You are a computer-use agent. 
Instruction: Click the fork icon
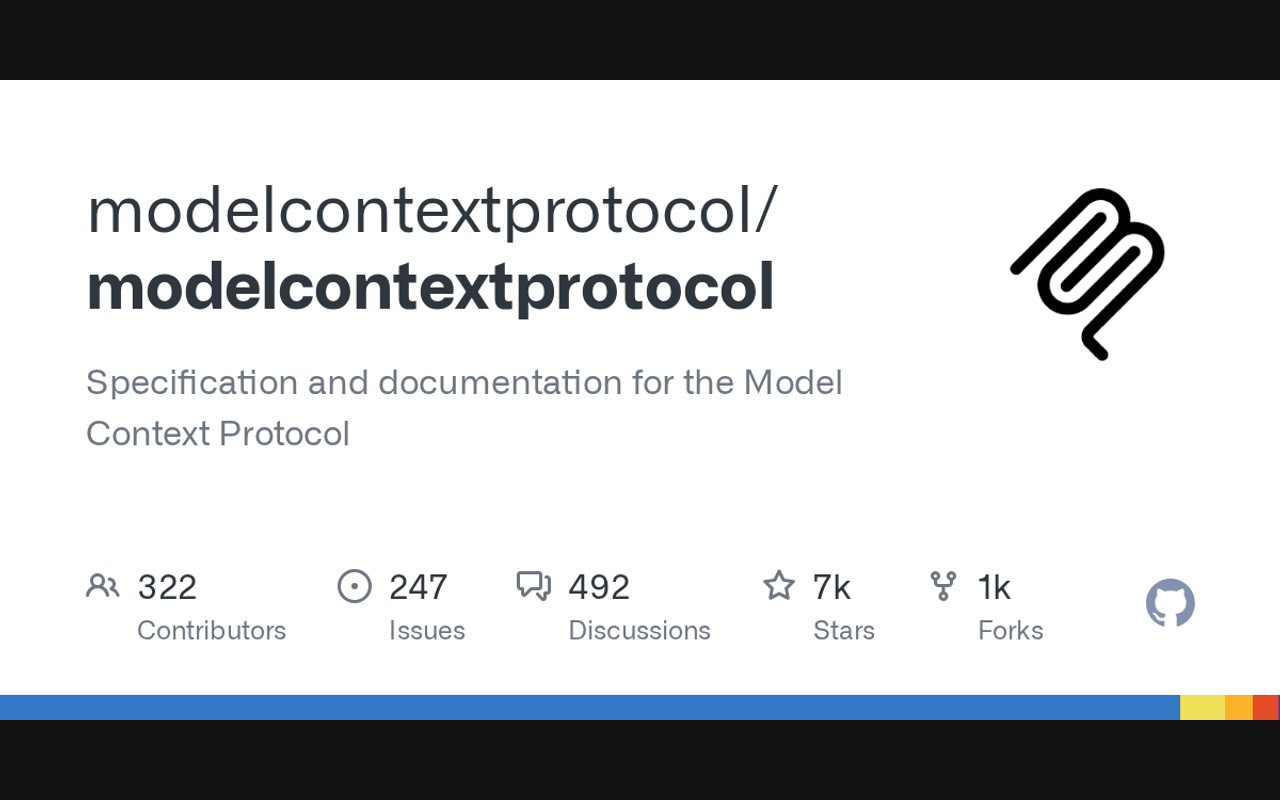(943, 586)
